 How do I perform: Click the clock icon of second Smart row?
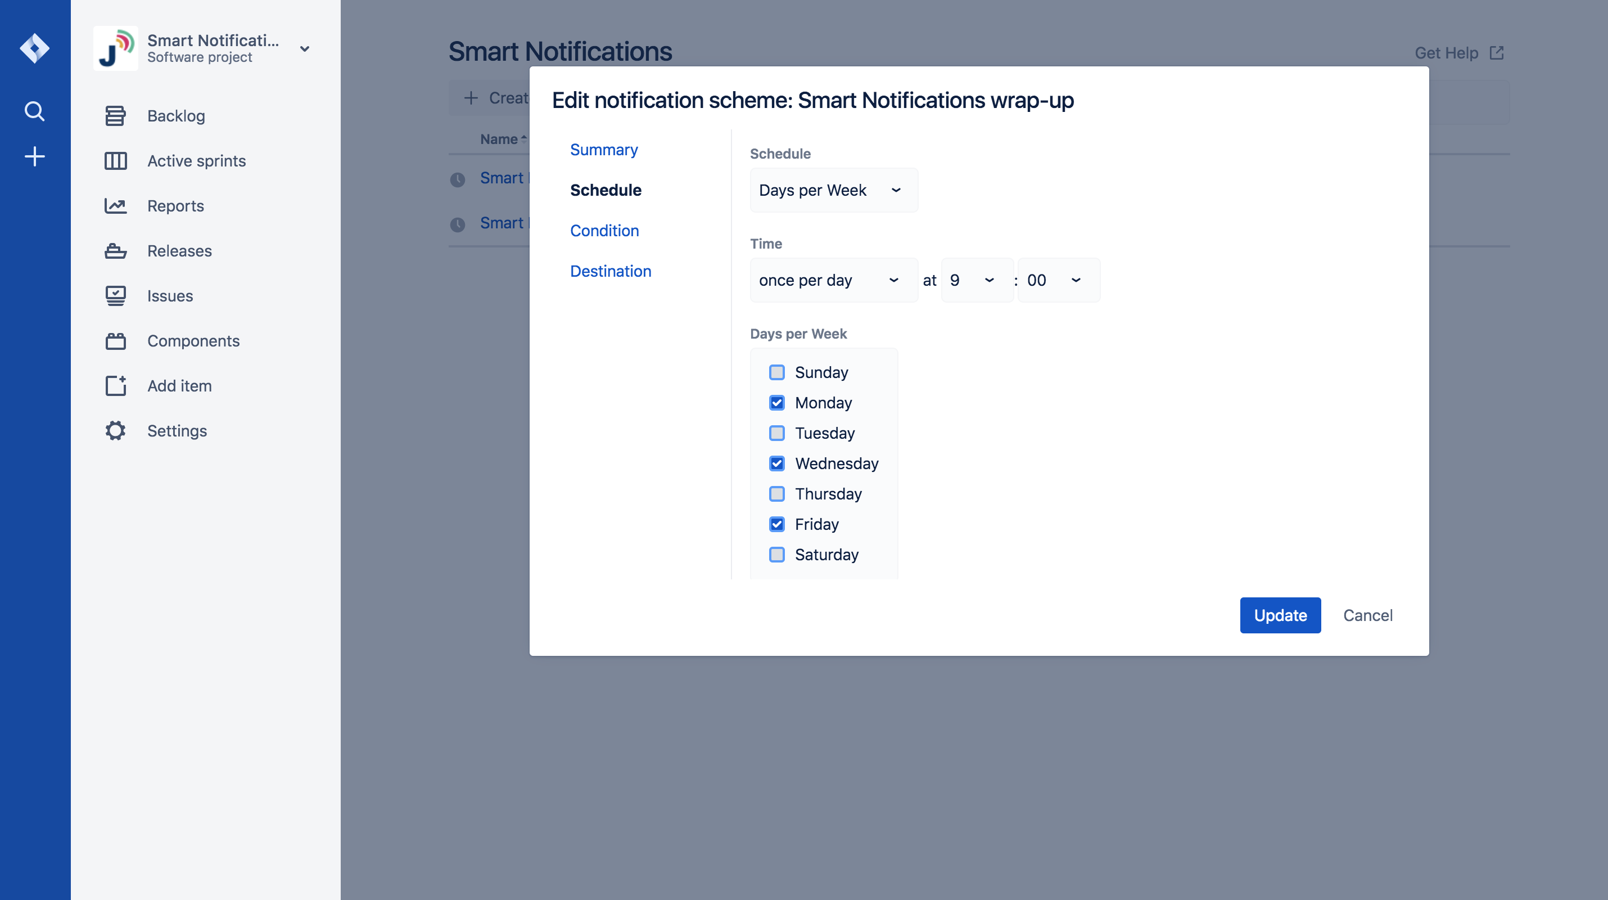tap(457, 225)
